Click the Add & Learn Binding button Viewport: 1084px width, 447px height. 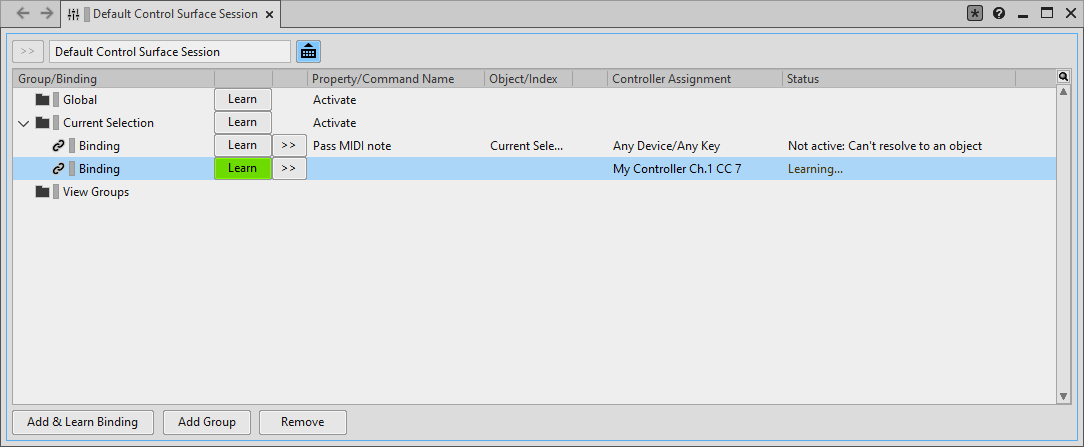[83, 422]
